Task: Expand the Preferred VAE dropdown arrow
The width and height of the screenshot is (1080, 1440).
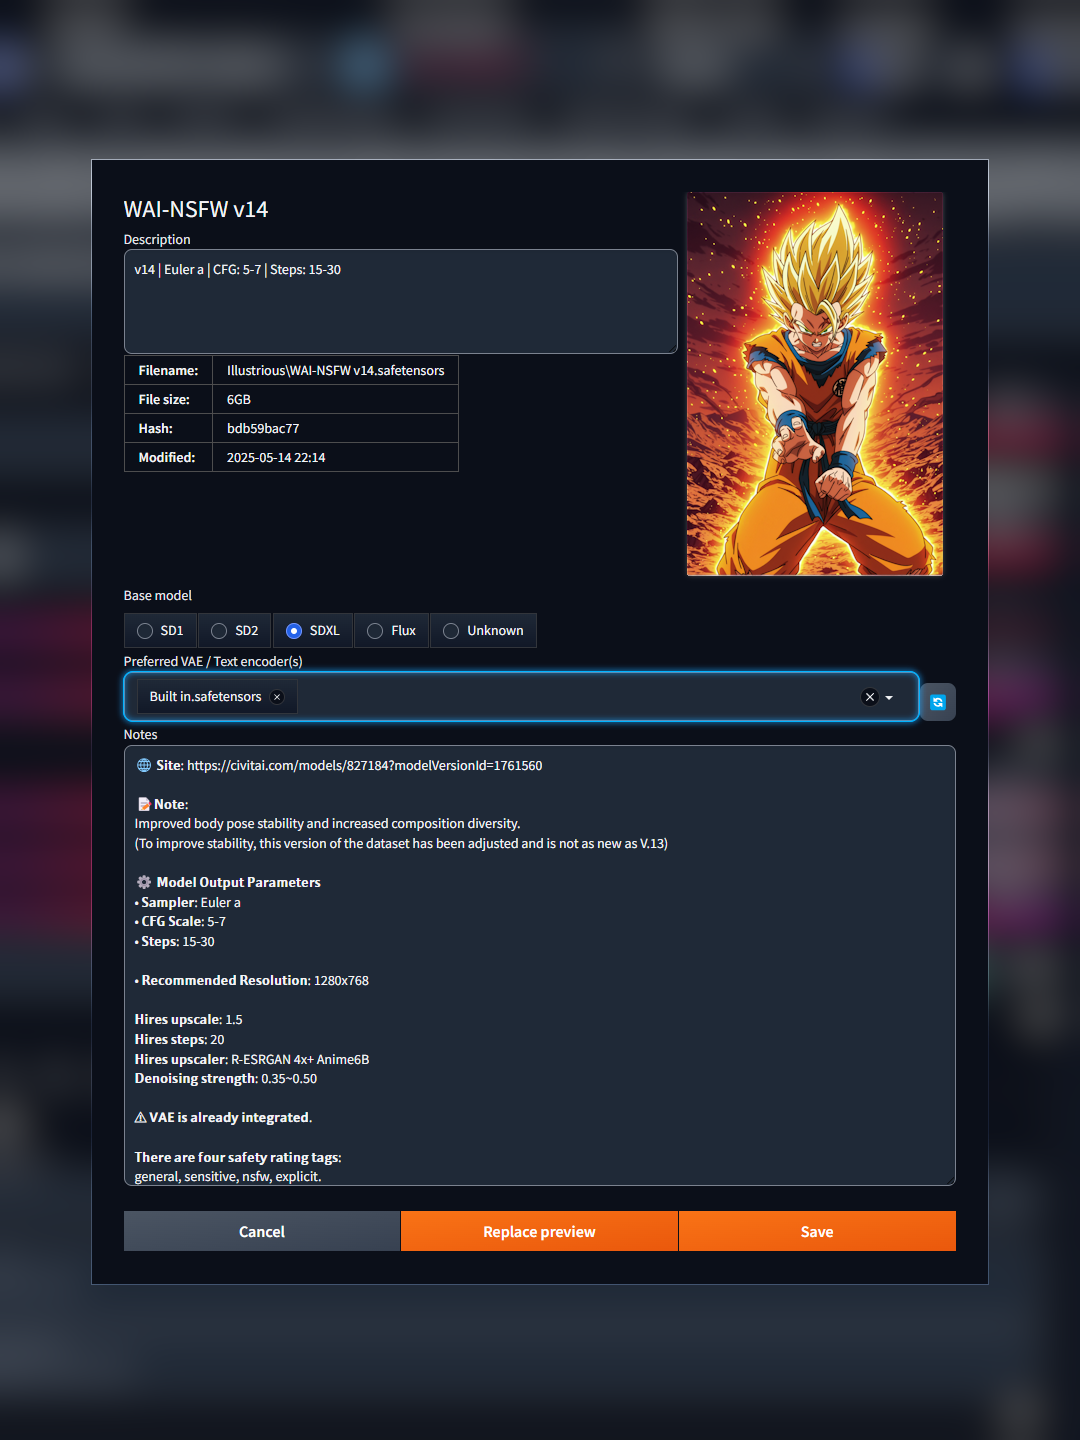Action: [x=889, y=698]
